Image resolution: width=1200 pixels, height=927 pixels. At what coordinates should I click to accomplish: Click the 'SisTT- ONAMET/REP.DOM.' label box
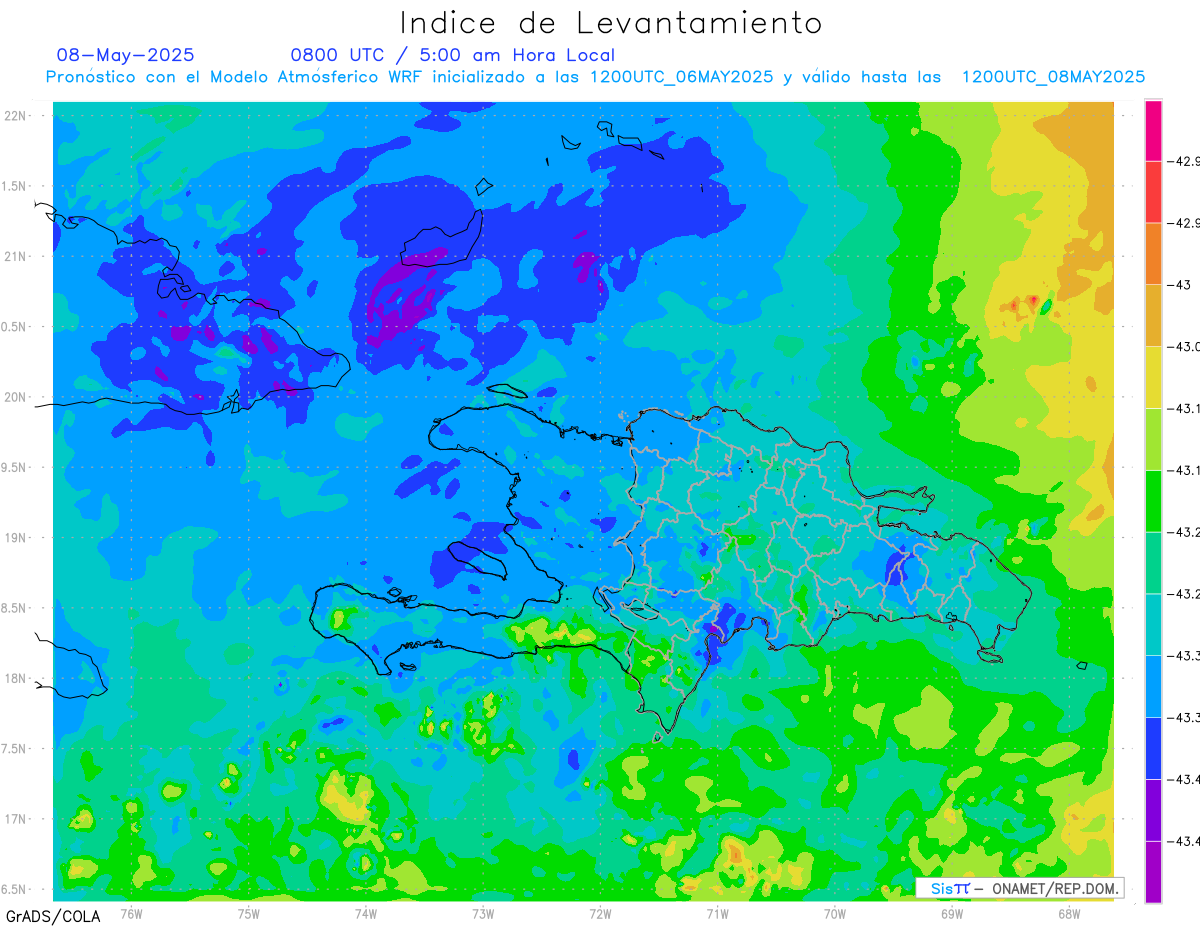pos(1019,888)
